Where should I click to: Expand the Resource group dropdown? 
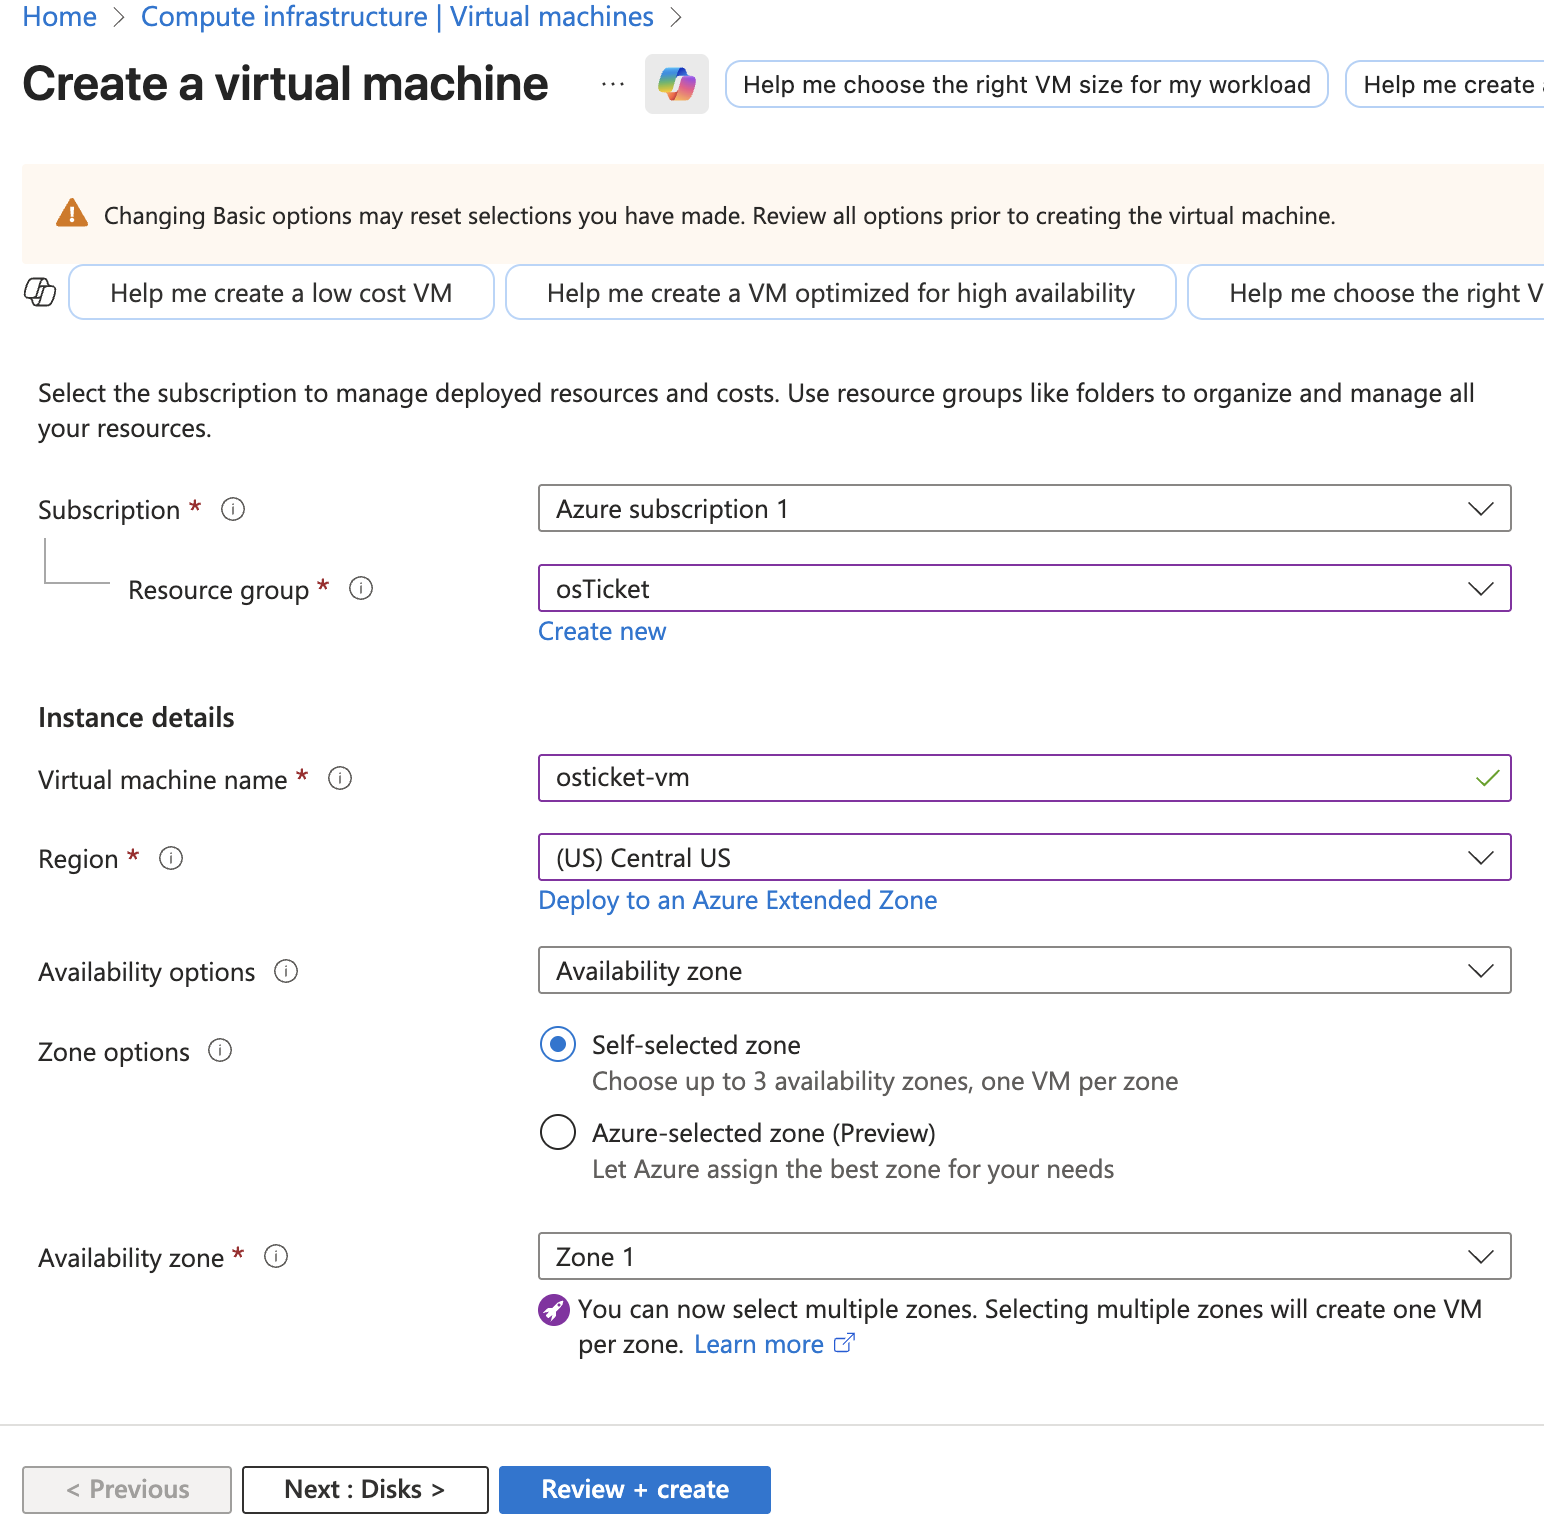1024,589
